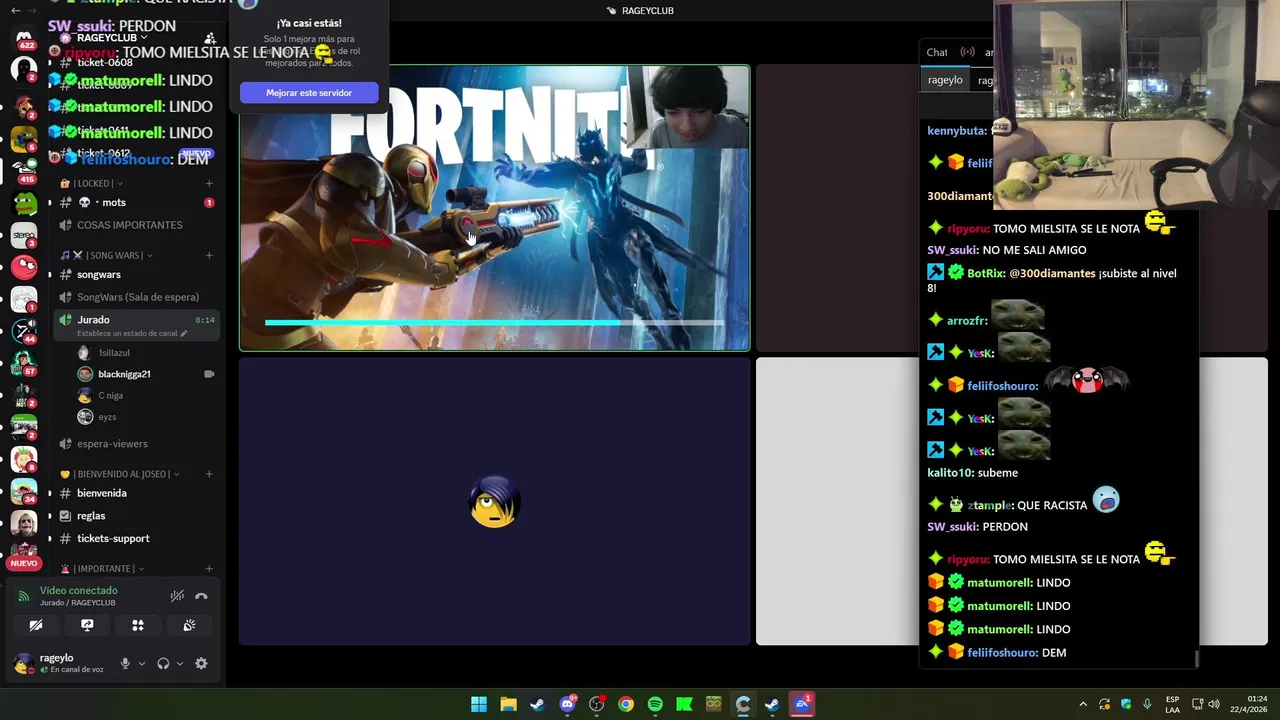This screenshot has height=720, width=1280.
Task: Focus the Fortnite video stream tile
Action: [494, 208]
